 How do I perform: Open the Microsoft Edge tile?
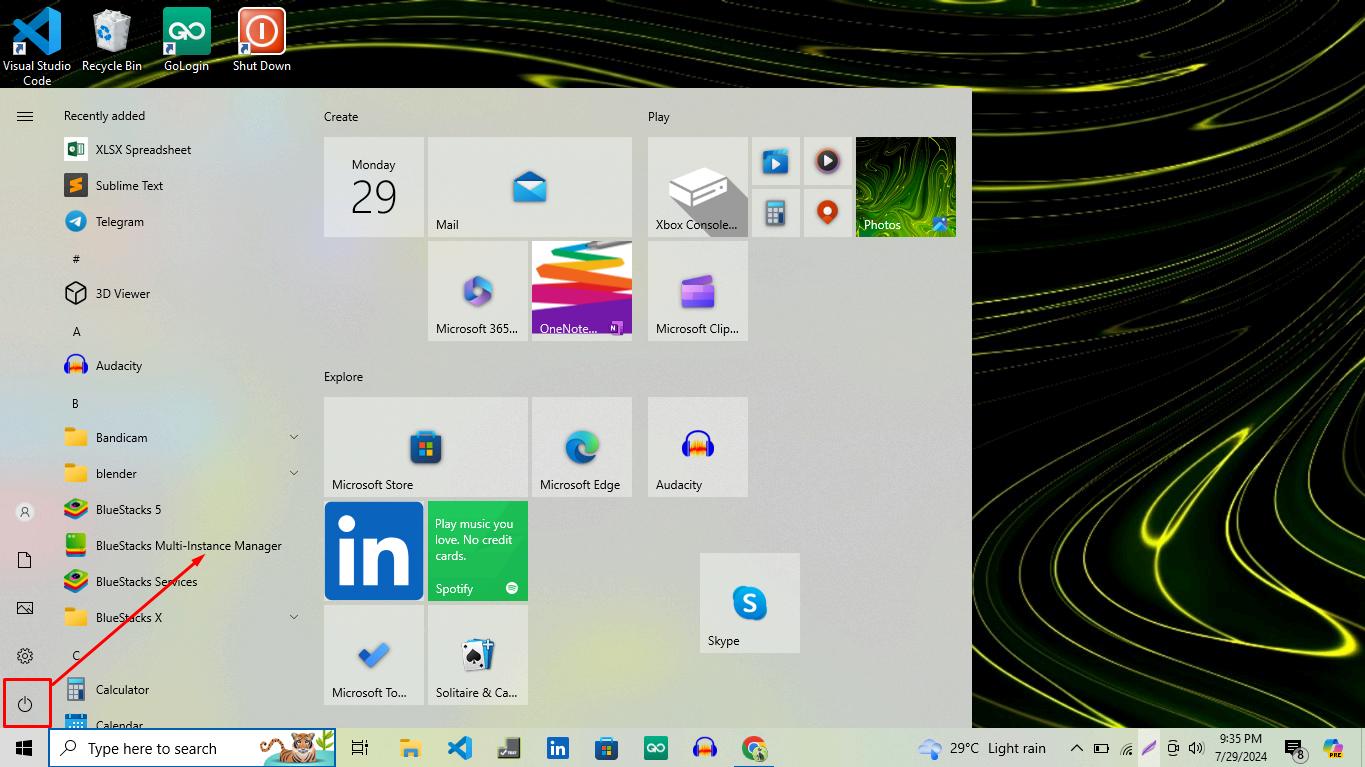[582, 447]
